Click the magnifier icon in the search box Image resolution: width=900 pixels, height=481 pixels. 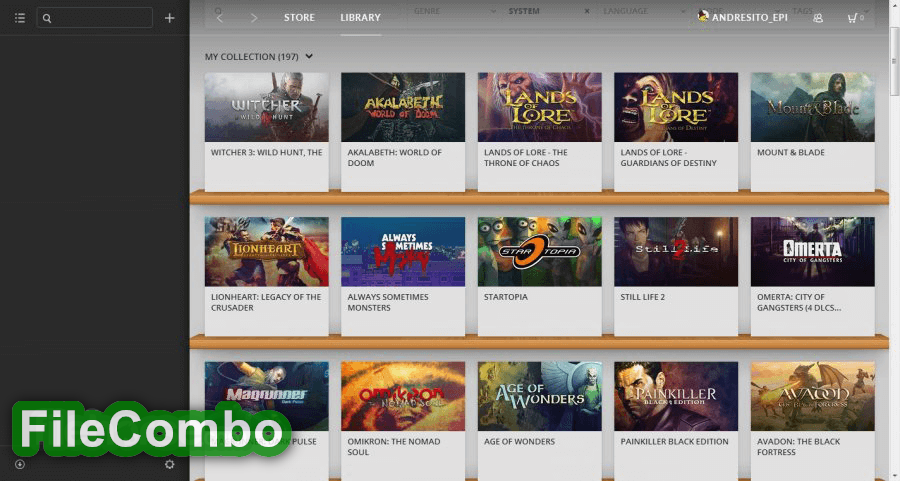point(47,18)
